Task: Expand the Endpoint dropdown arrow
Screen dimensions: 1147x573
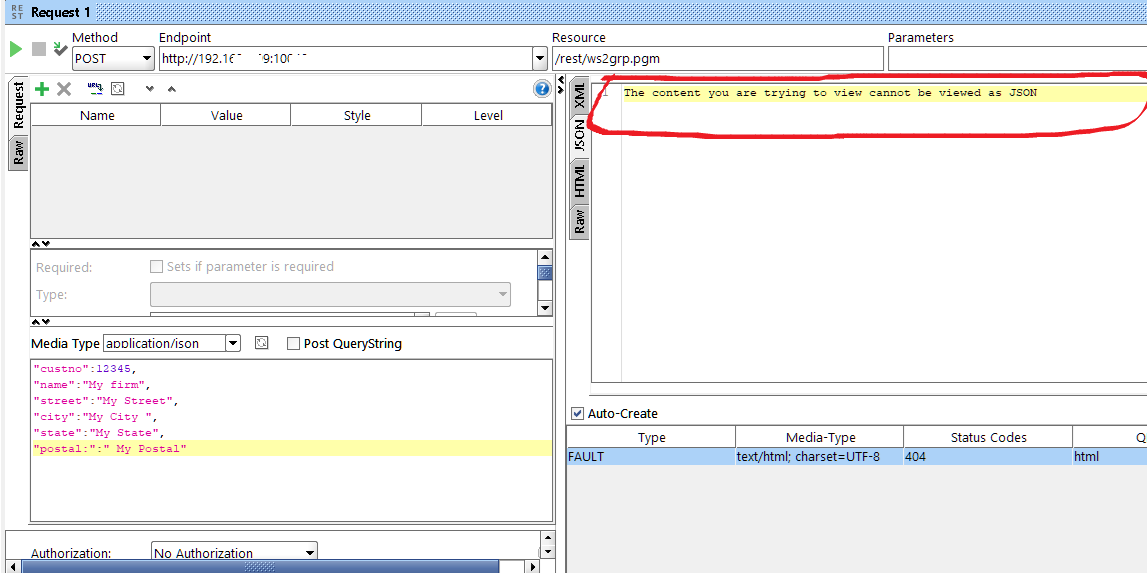Action: point(540,58)
